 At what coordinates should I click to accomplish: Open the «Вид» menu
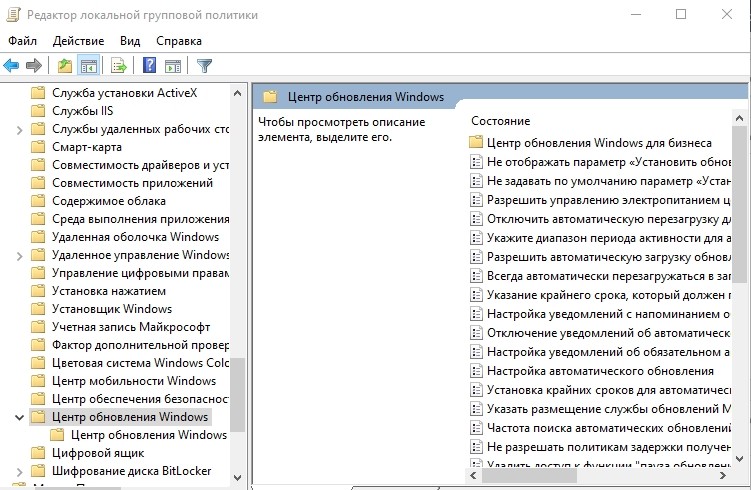(130, 41)
